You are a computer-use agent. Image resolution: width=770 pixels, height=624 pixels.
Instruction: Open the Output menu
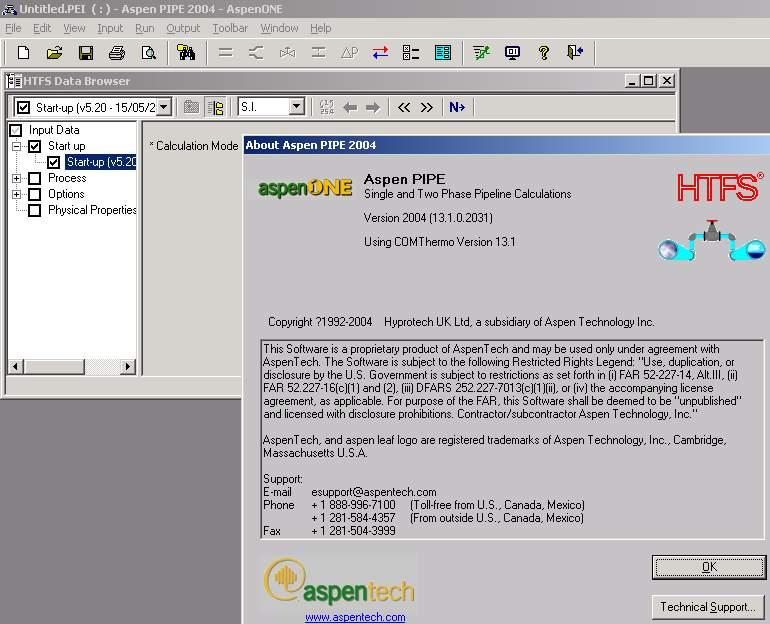(183, 28)
